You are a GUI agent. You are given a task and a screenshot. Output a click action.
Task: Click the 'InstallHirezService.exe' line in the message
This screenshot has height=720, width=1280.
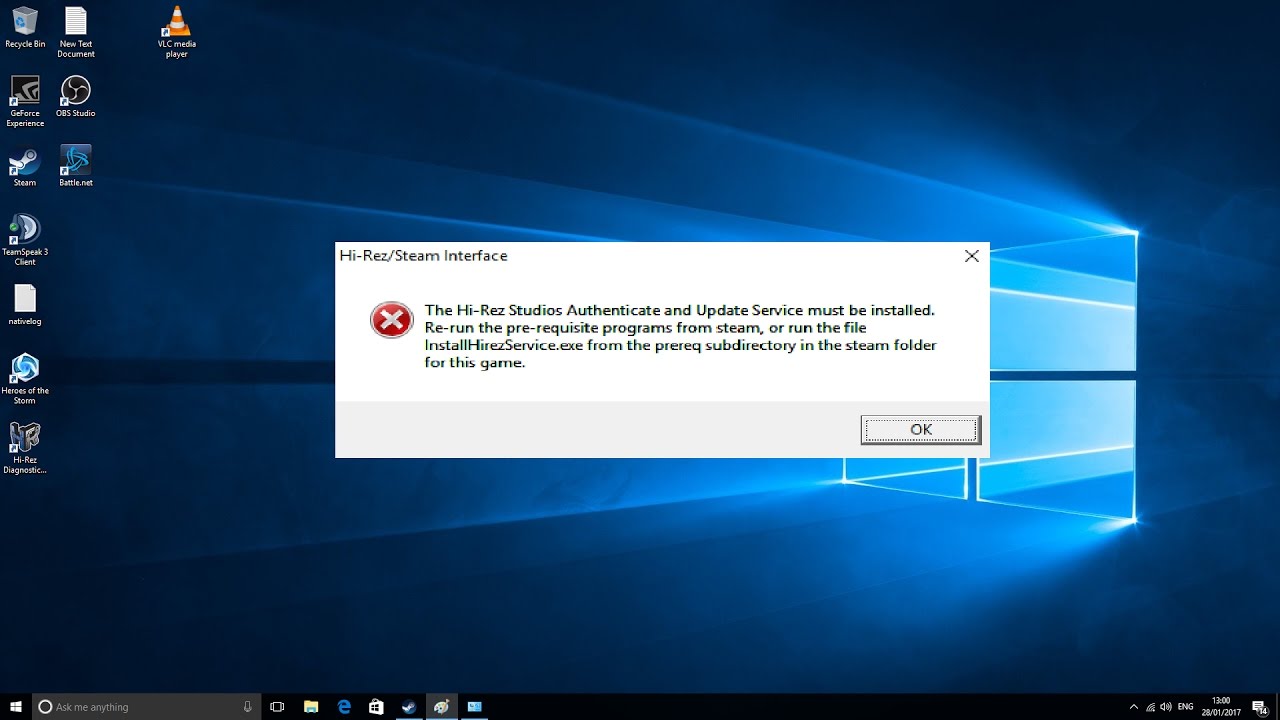click(x=680, y=345)
